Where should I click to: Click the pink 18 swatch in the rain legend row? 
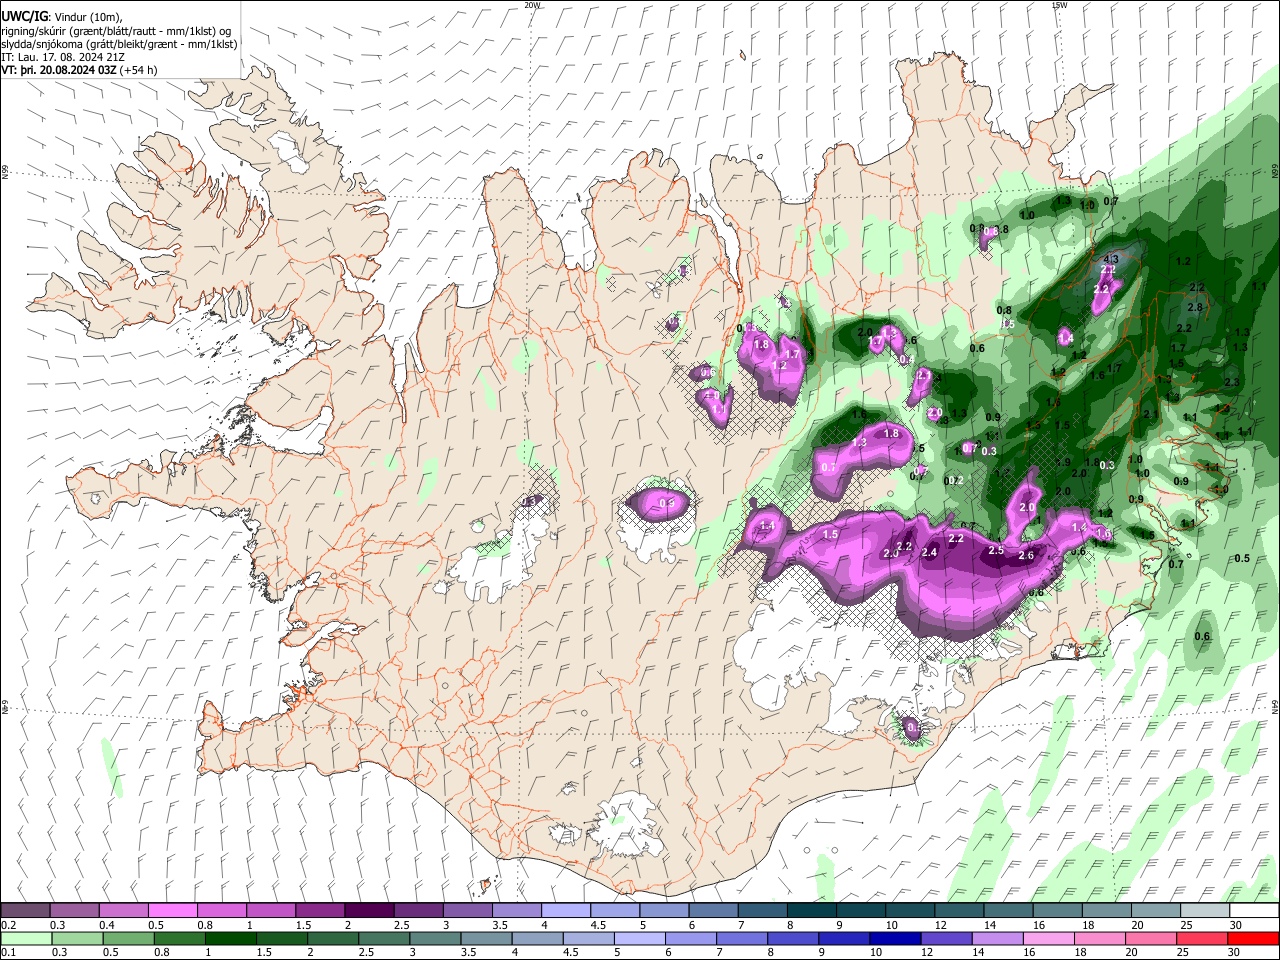pyautogui.click(x=1101, y=938)
